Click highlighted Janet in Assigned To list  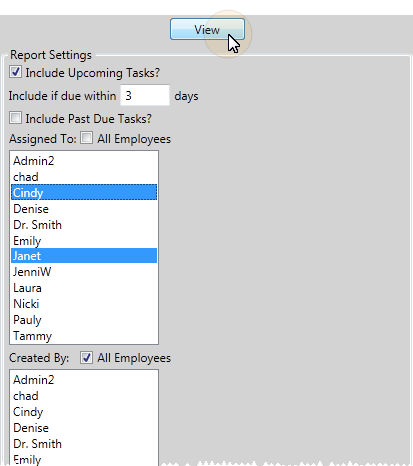pos(84,256)
